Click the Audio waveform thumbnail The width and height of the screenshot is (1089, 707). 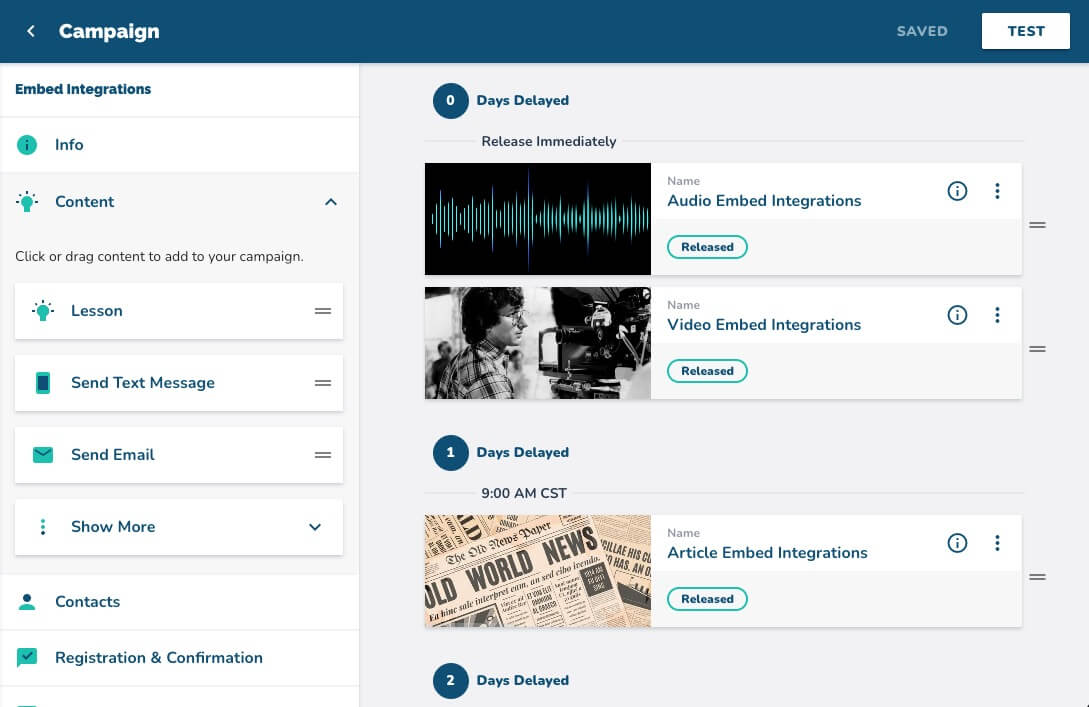(538, 219)
